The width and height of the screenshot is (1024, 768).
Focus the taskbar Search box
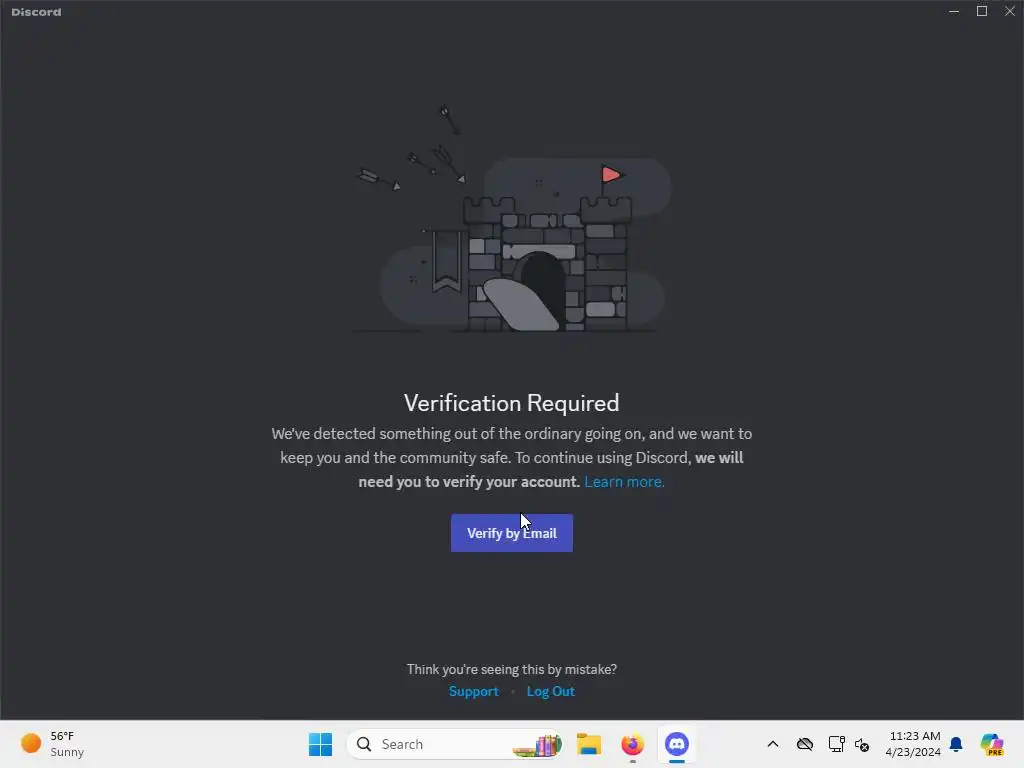[455, 744]
